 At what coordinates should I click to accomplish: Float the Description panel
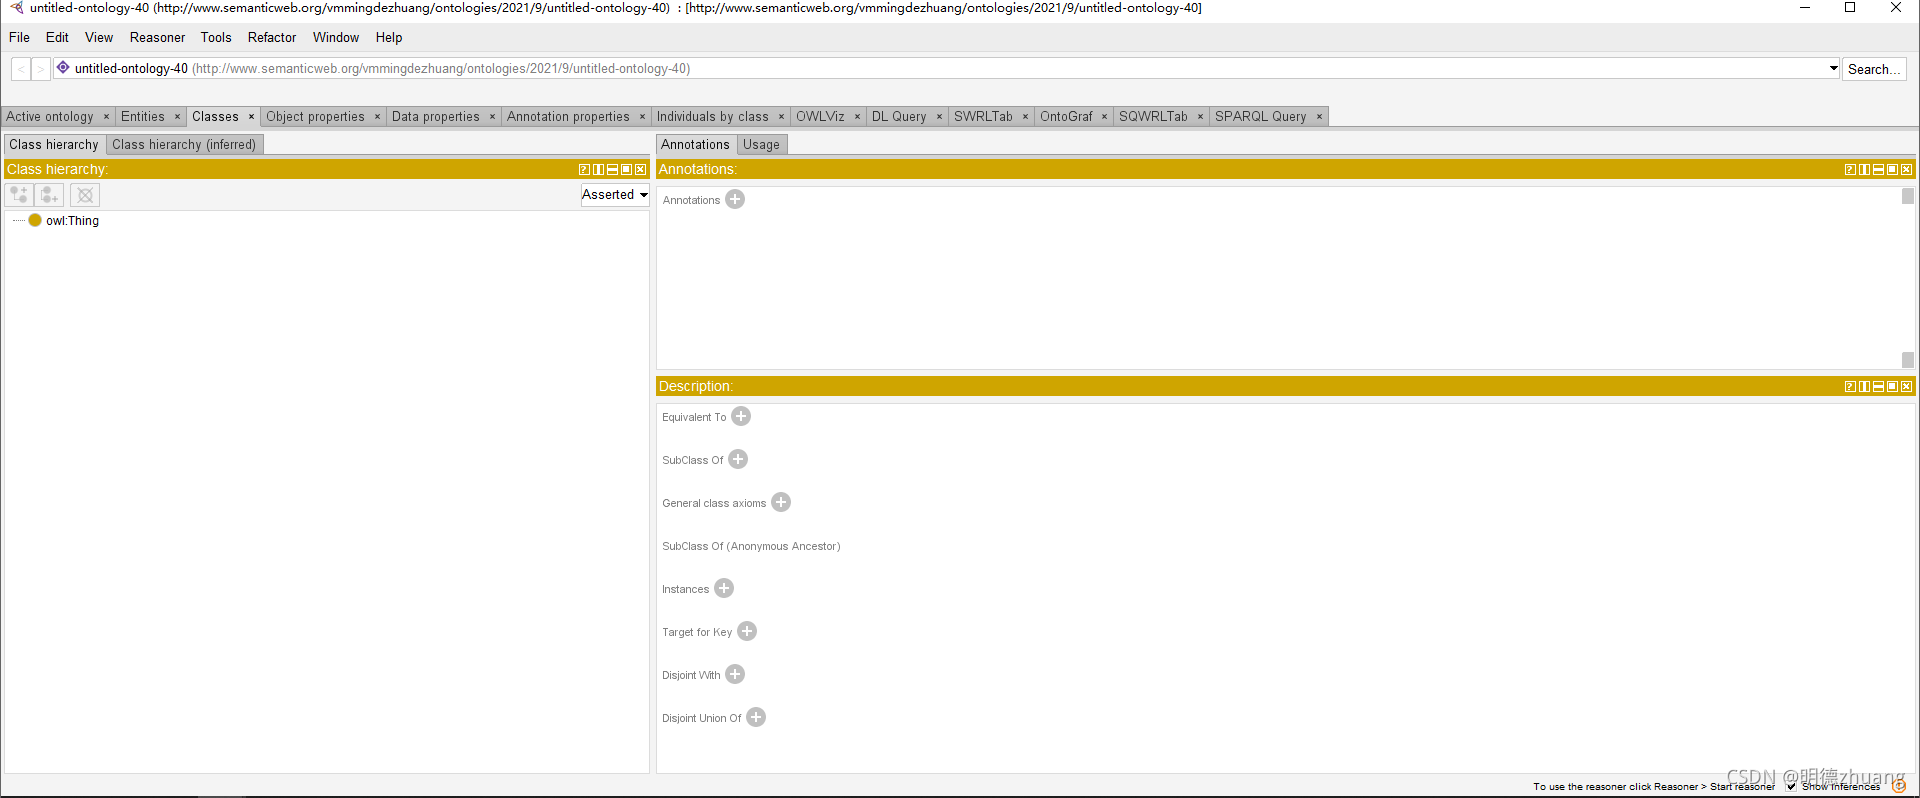[x=1893, y=387]
